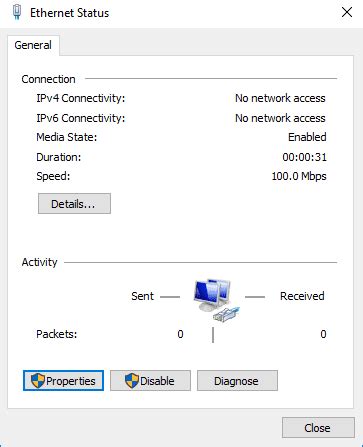Click the IPv6 Connectivity status value
This screenshot has height=447, width=363.
(280, 118)
